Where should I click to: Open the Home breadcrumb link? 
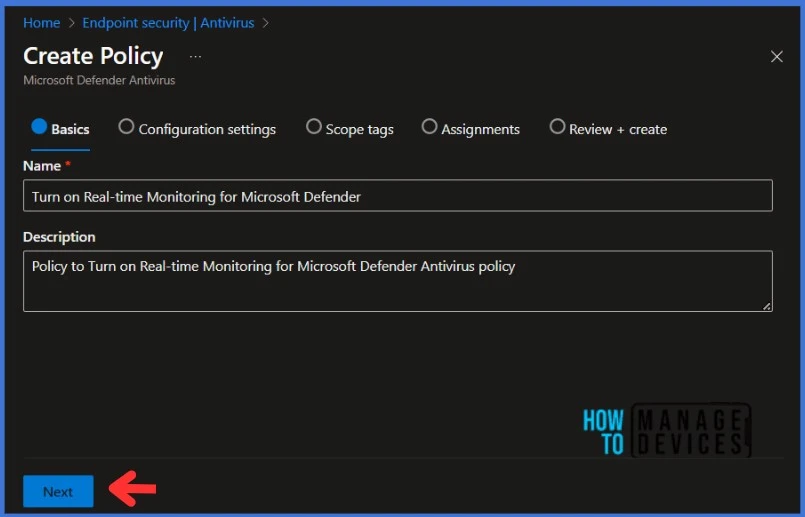point(42,23)
